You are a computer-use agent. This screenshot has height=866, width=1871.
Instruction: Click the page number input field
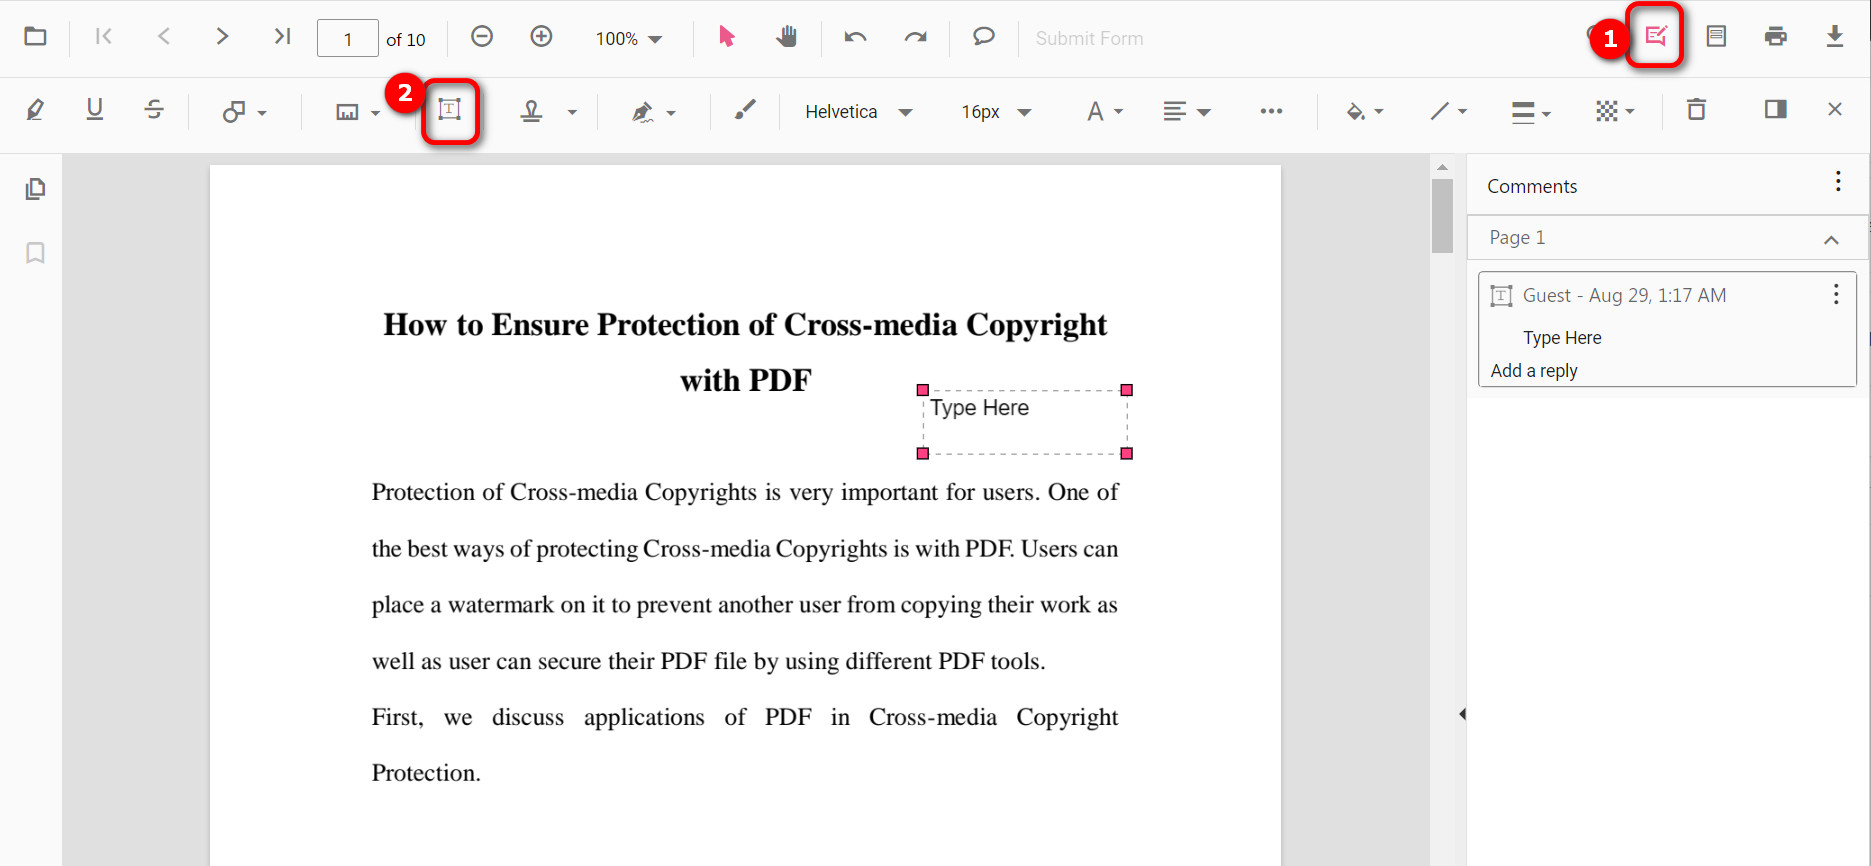pyautogui.click(x=347, y=39)
